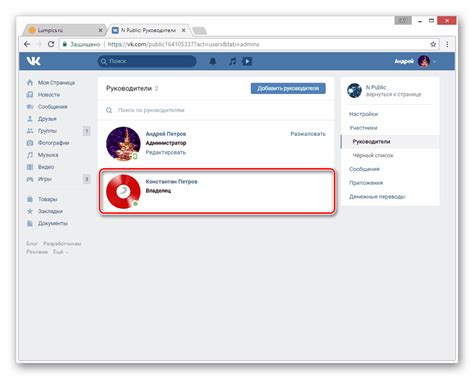Close the N Public browser tab
This screenshot has height=379, width=474.
pyautogui.click(x=183, y=30)
